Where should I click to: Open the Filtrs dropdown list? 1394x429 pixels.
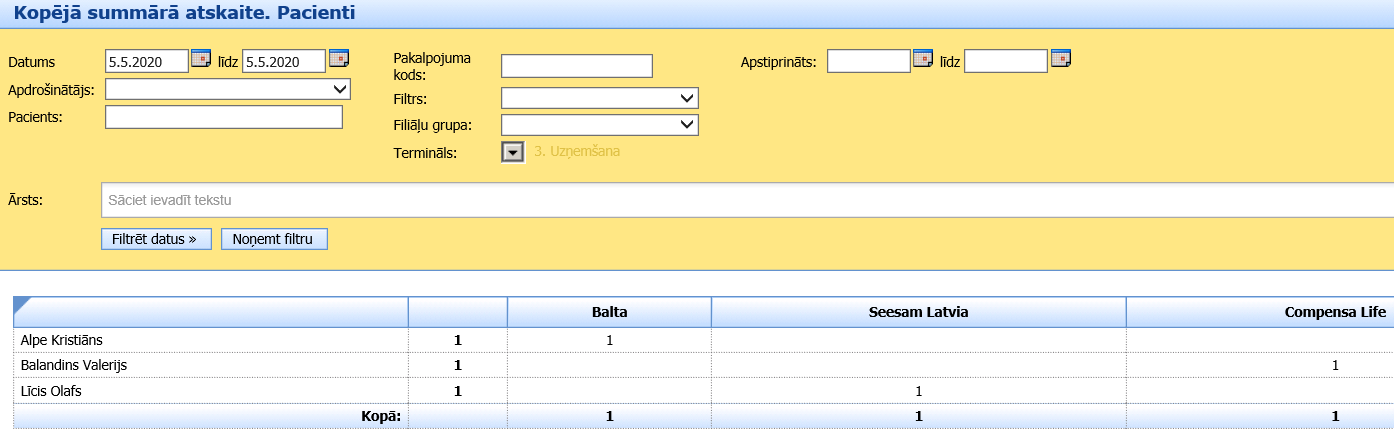coord(599,98)
